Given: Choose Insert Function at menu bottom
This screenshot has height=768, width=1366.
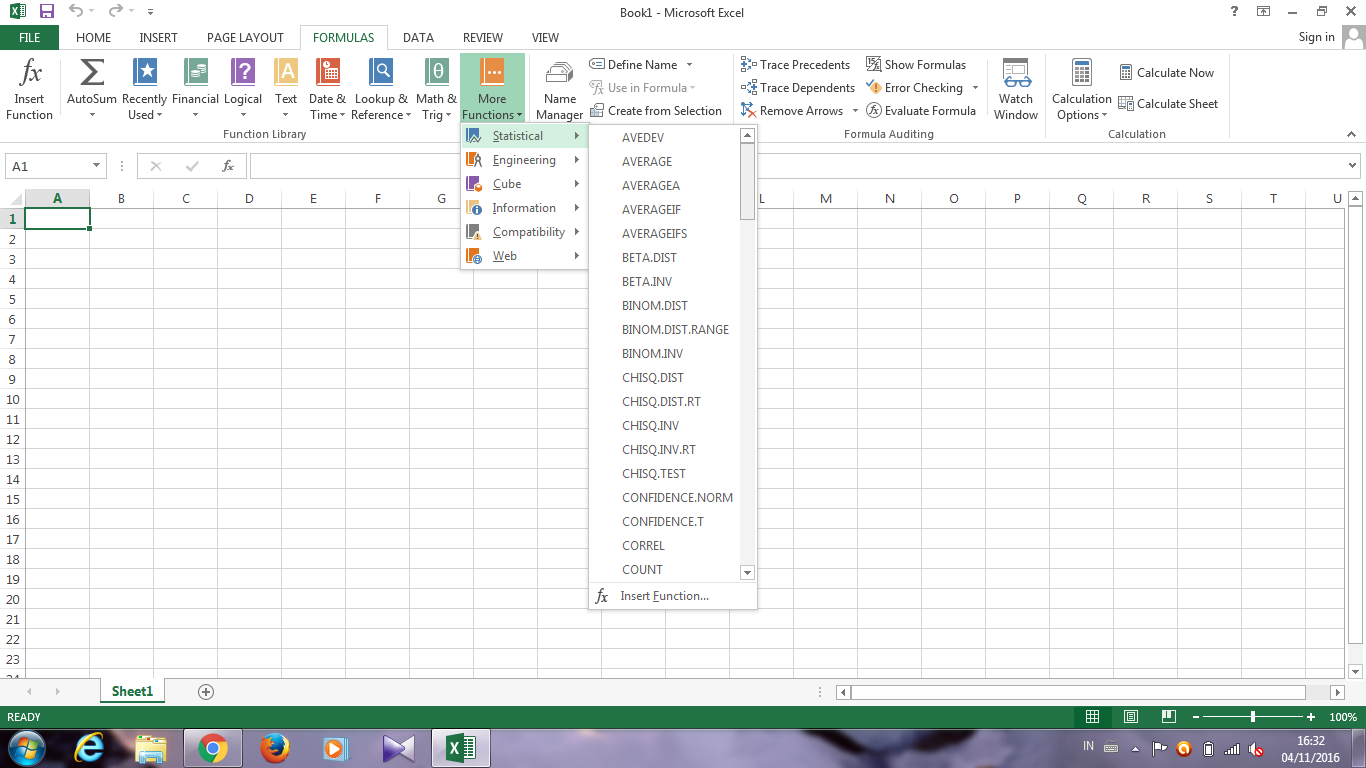Looking at the screenshot, I should click(x=672, y=596).
